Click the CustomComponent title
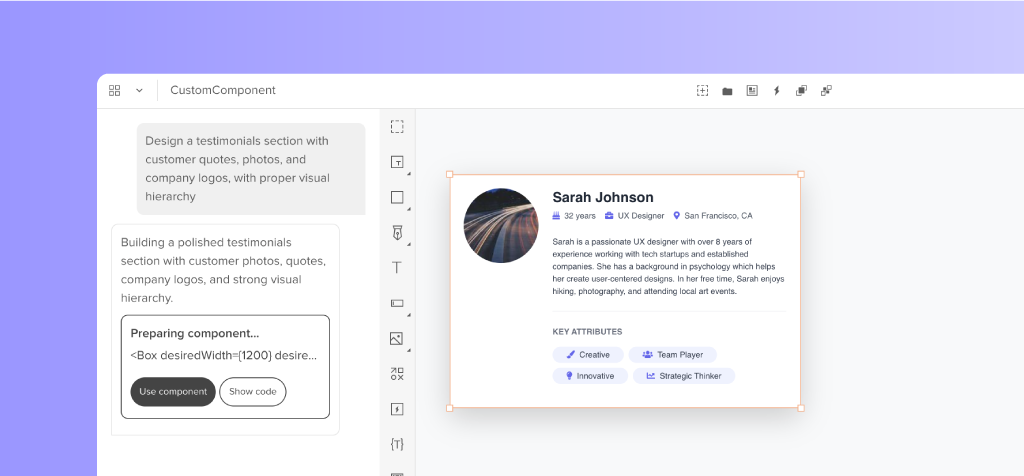 (x=223, y=90)
